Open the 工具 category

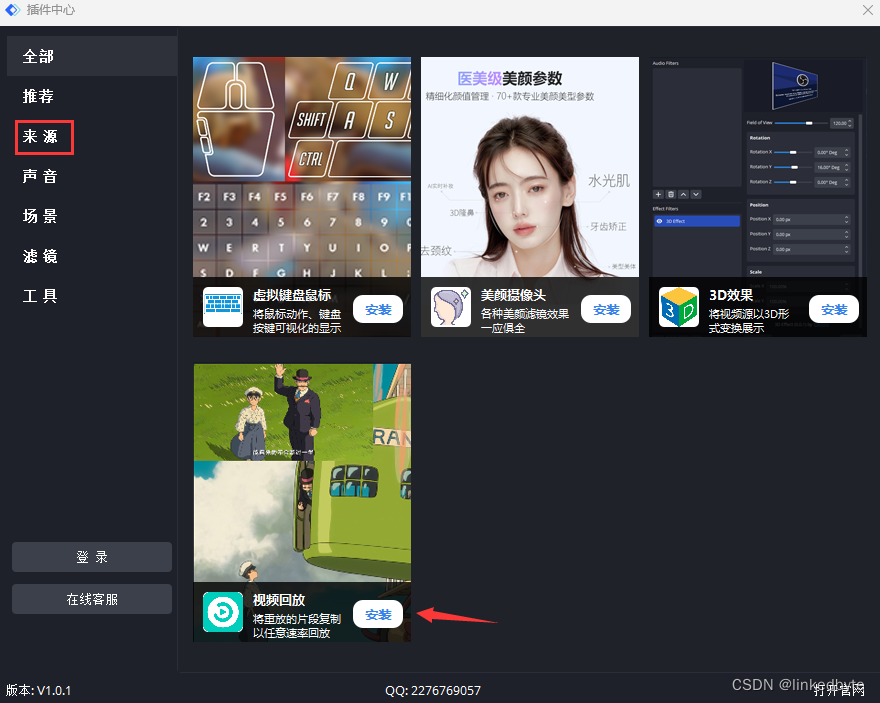(40, 296)
